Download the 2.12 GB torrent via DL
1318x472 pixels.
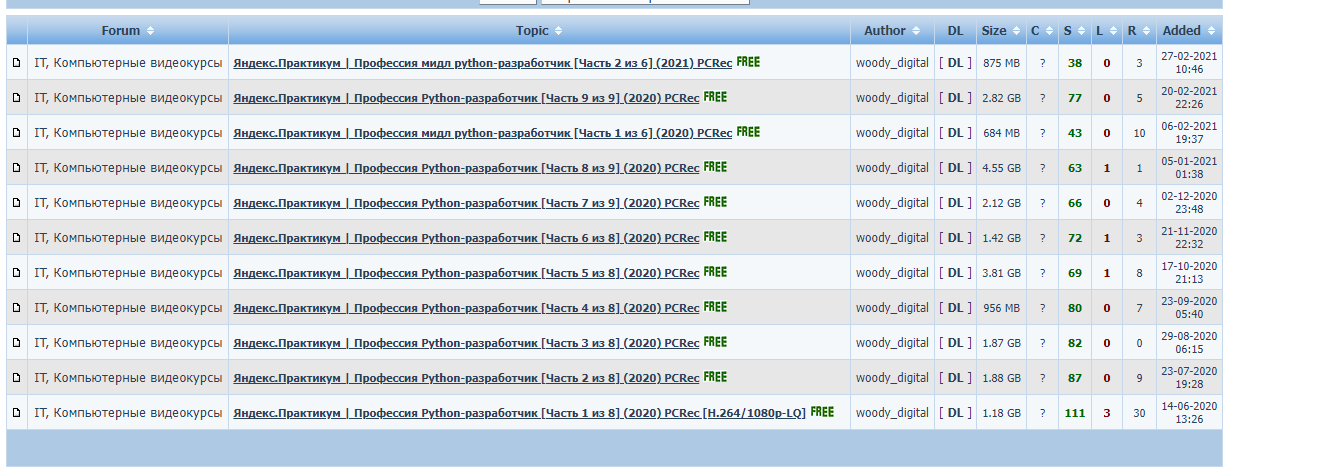tap(955, 203)
